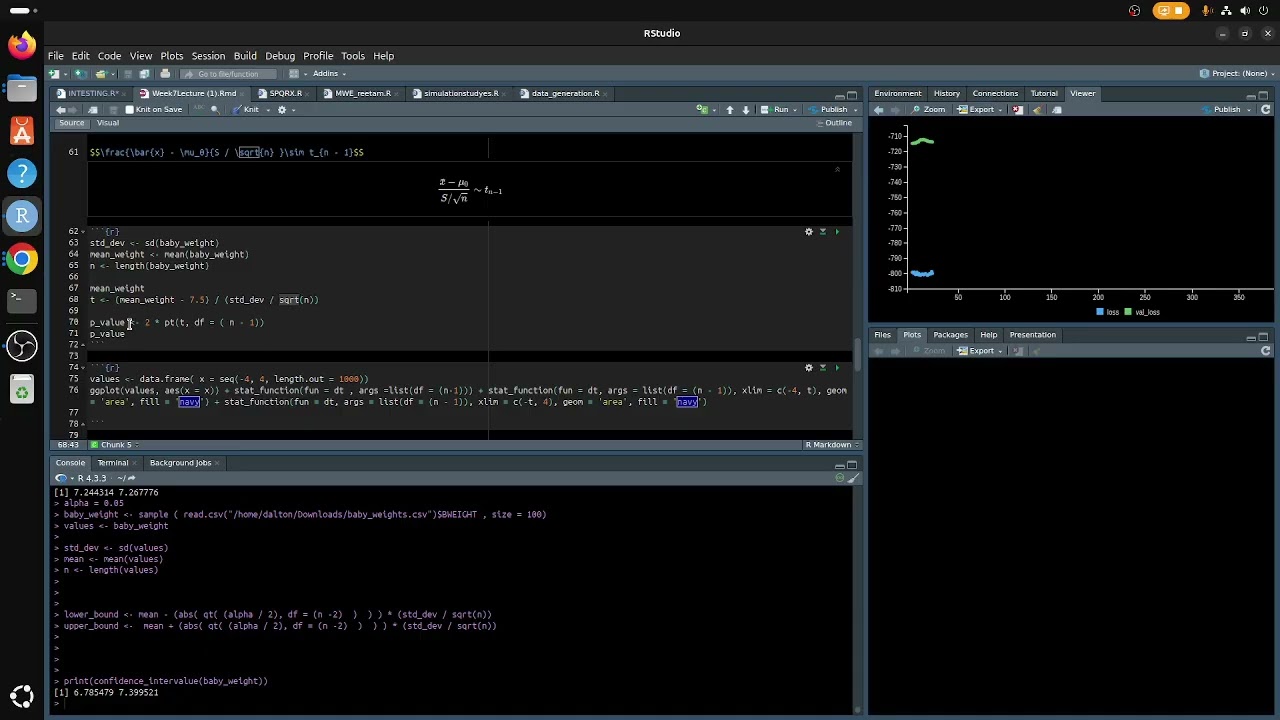Image resolution: width=1280 pixels, height=720 pixels.
Task: Toggle the loss legend series
Action: click(x=1108, y=312)
